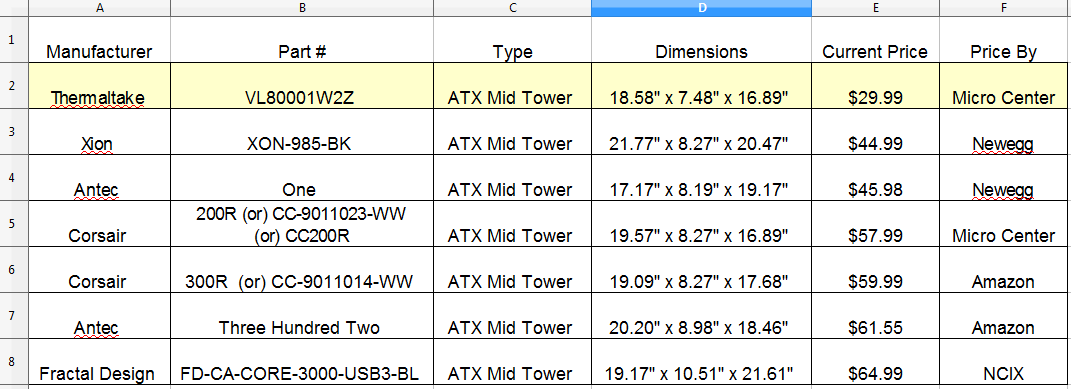Click the Manufacturer header cell
1071x389 pixels.
click(x=100, y=40)
